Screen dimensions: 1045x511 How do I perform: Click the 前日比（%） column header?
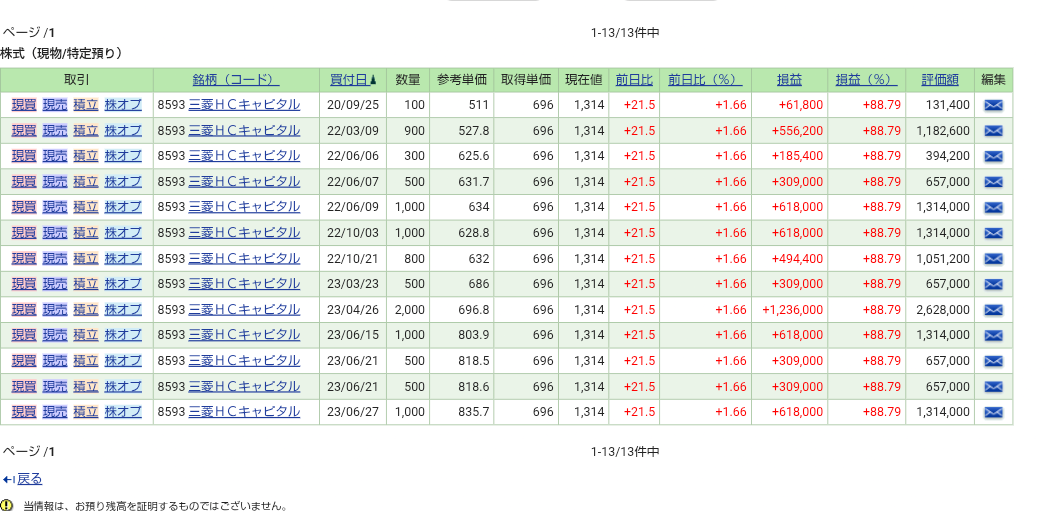704,80
